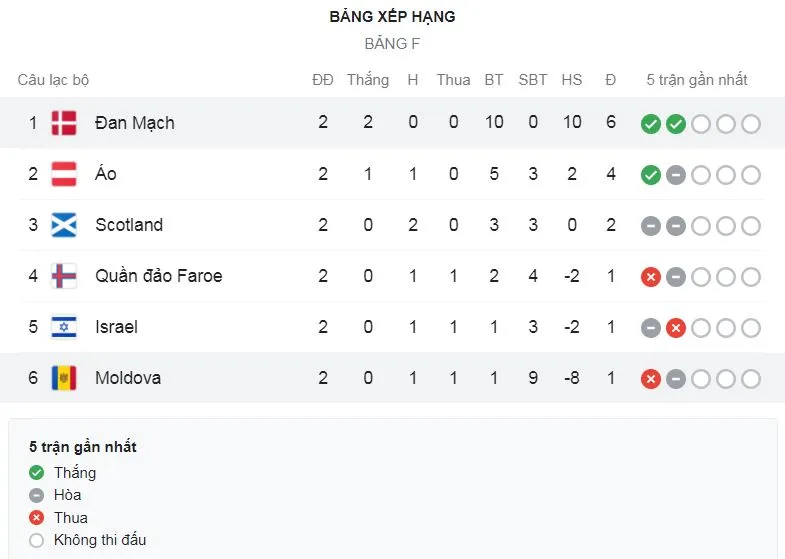Click Scotland's first gray draw indicator
Image resolution: width=785 pixels, height=559 pixels.
tap(650, 226)
